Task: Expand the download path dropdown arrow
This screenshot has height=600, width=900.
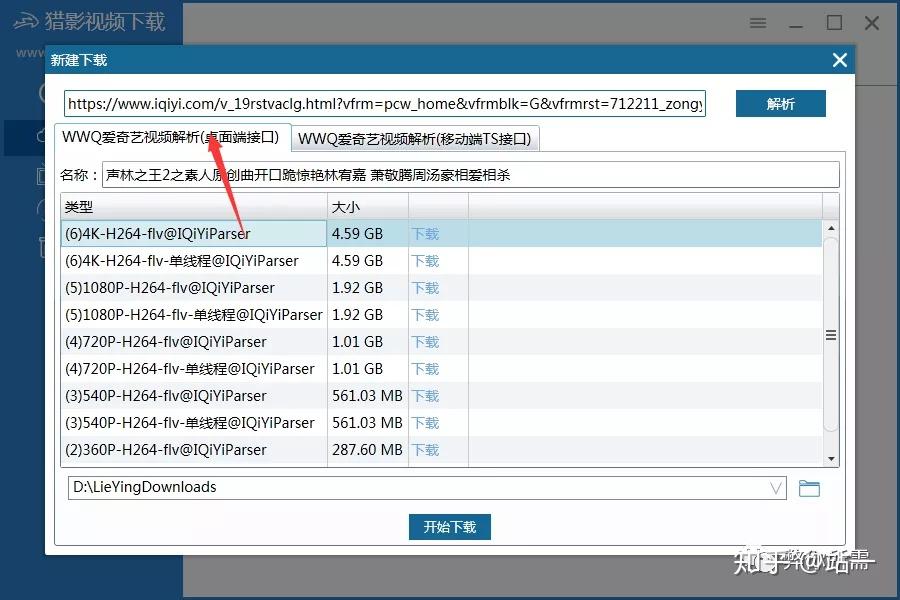Action: [775, 488]
